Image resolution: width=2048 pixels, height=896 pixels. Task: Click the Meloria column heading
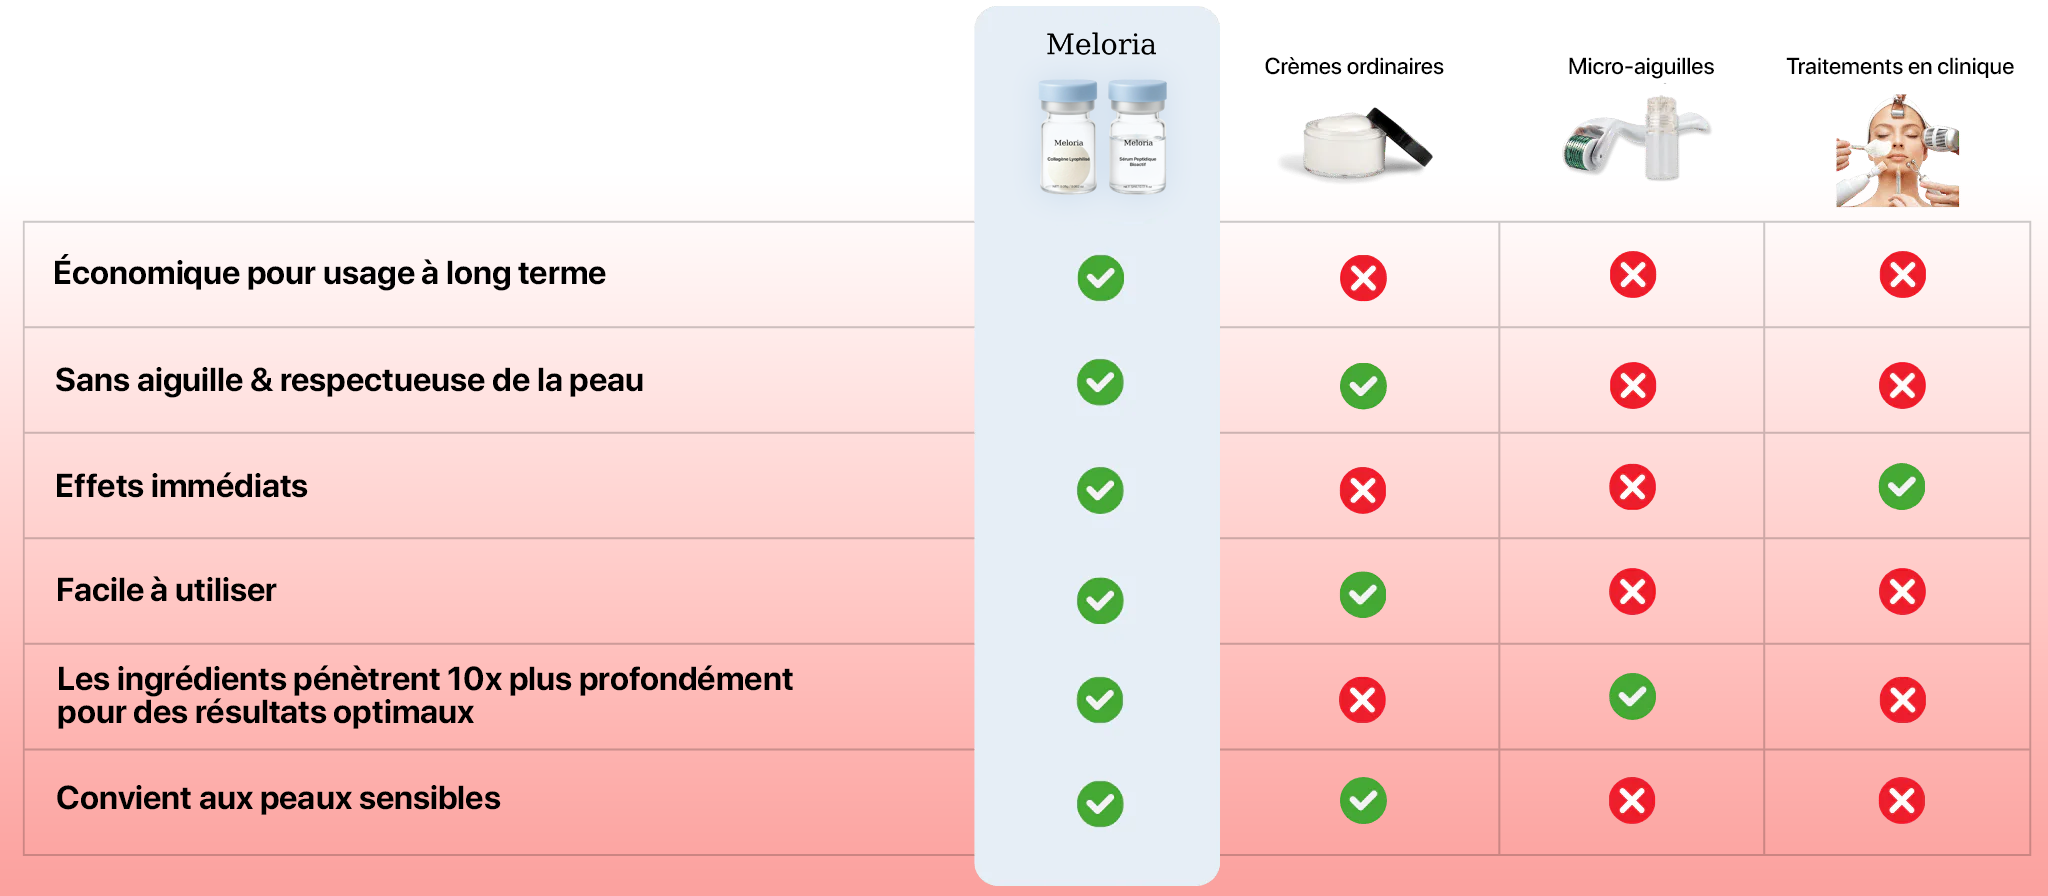click(x=1100, y=44)
